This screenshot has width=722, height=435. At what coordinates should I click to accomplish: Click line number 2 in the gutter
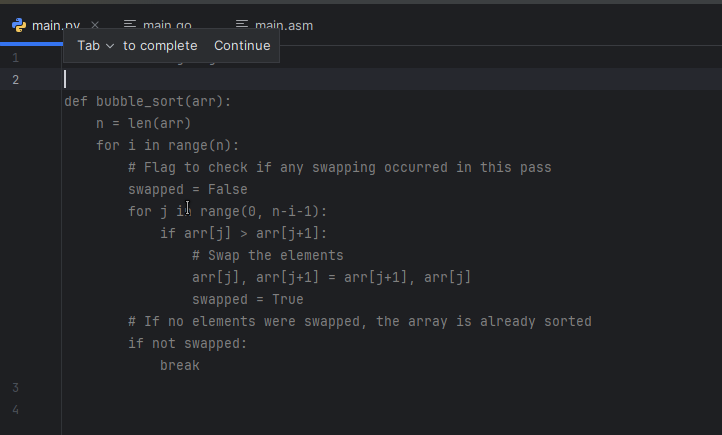15,79
